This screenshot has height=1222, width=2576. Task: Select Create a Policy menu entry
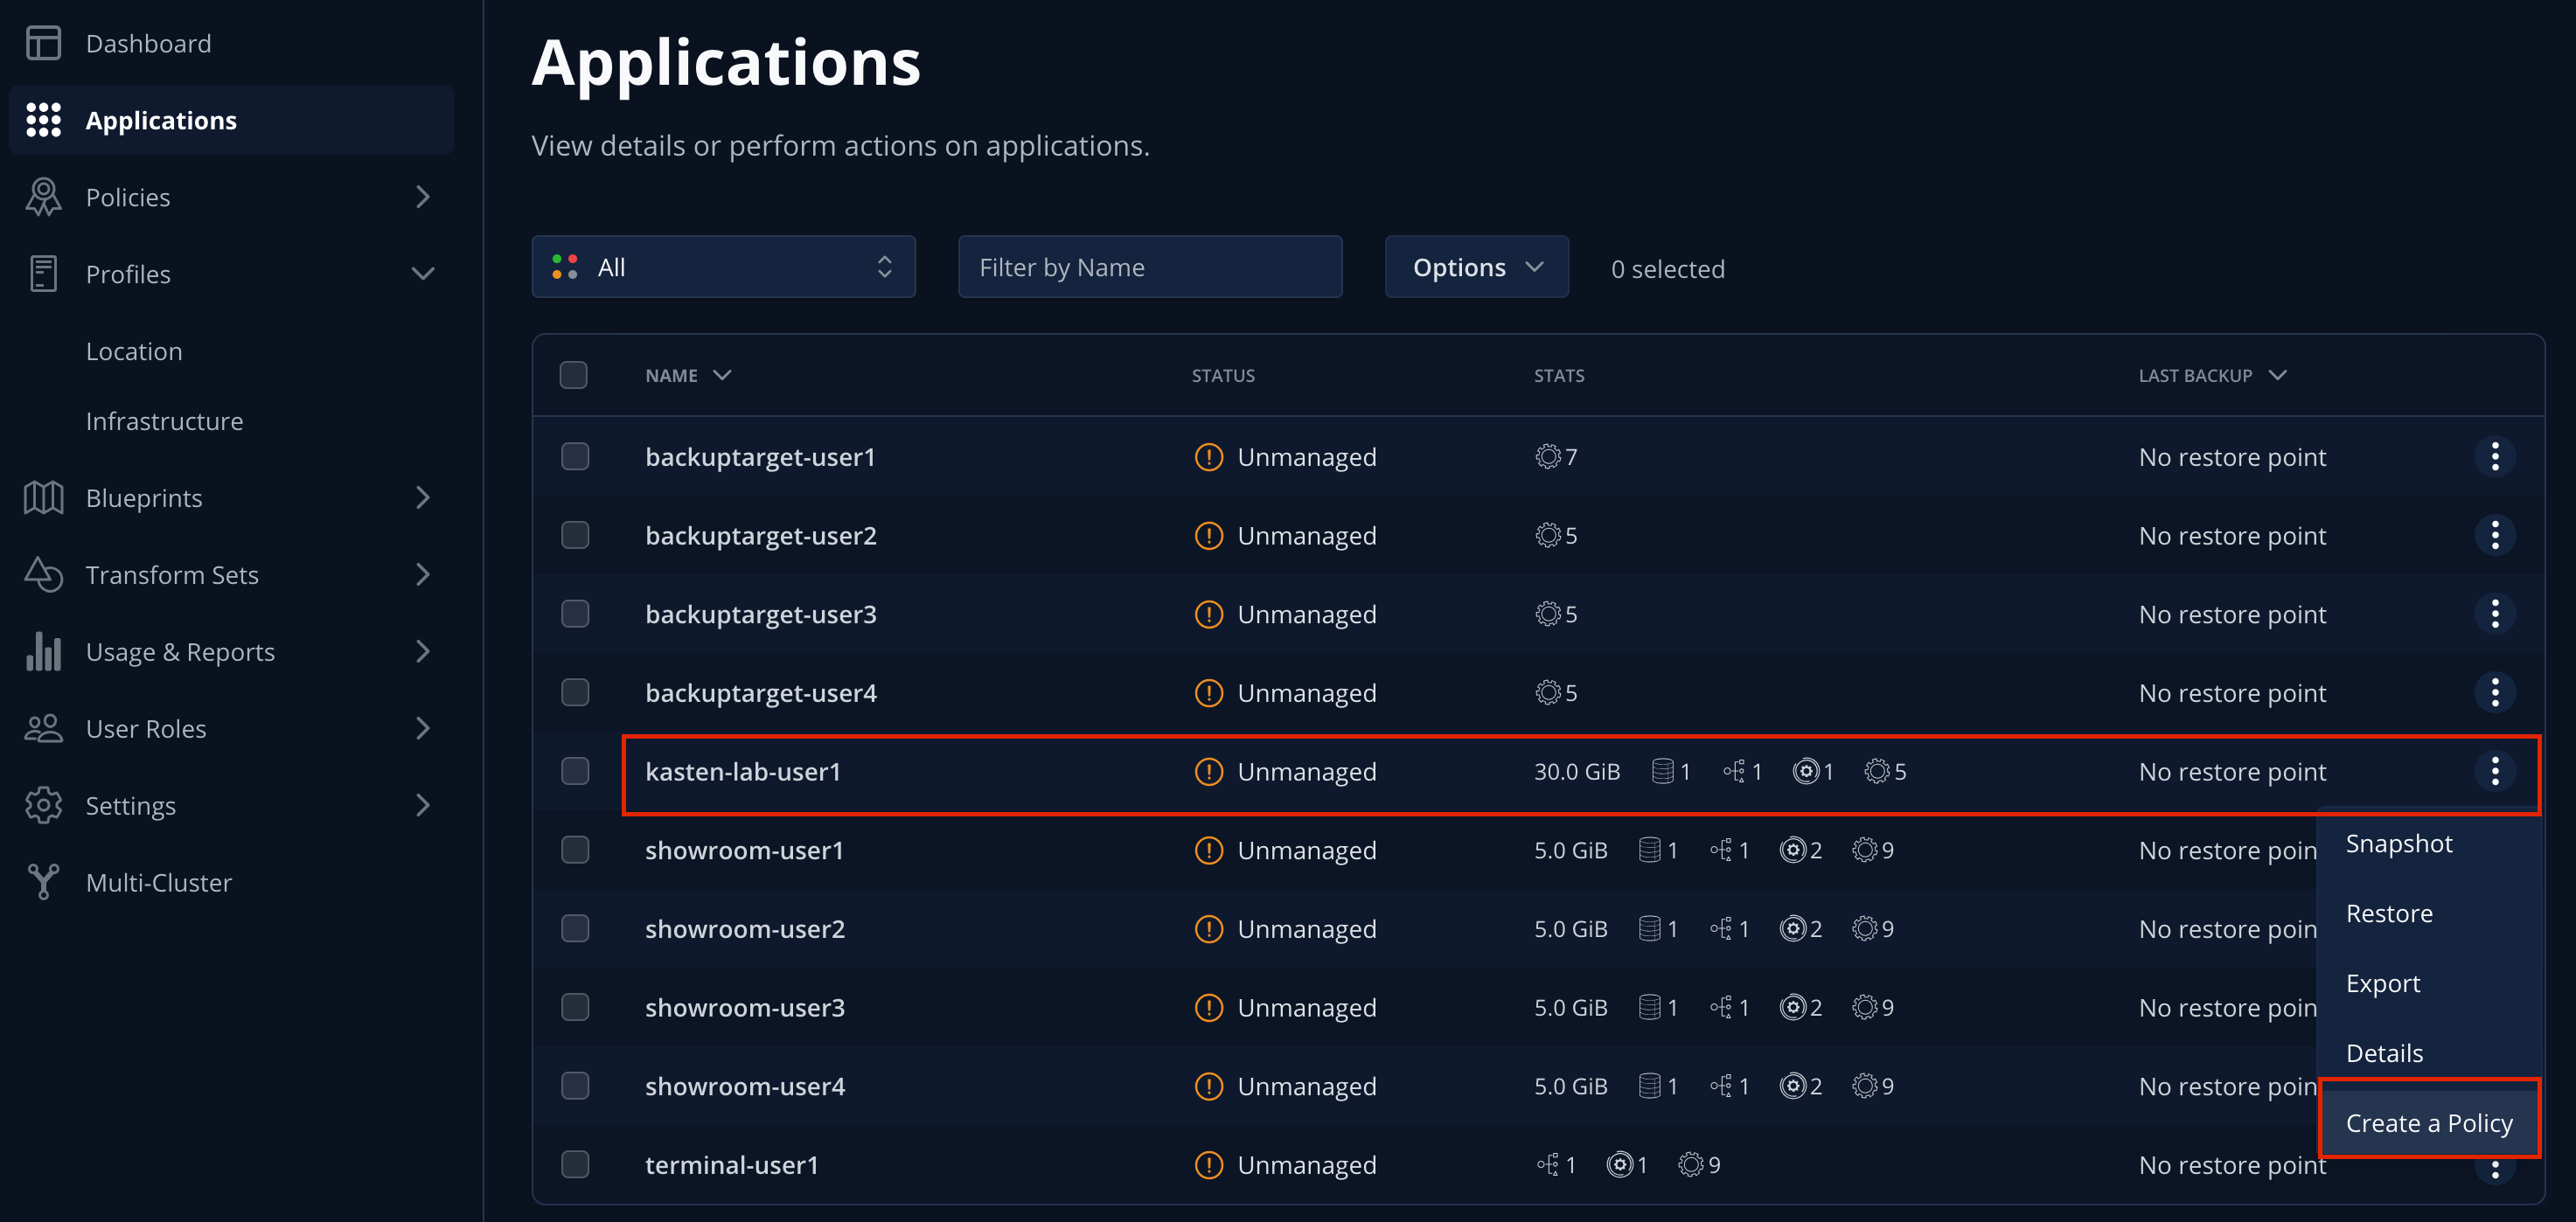(x=2429, y=1124)
